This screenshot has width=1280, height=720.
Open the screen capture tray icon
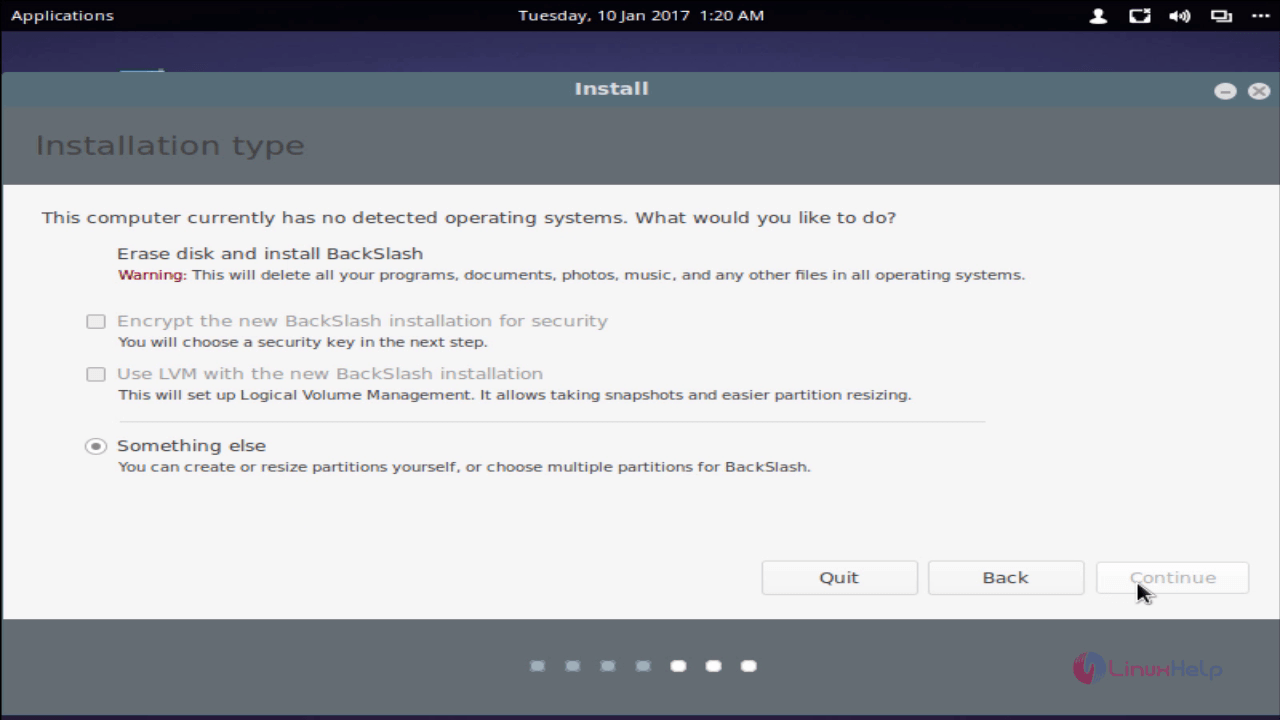click(1139, 16)
